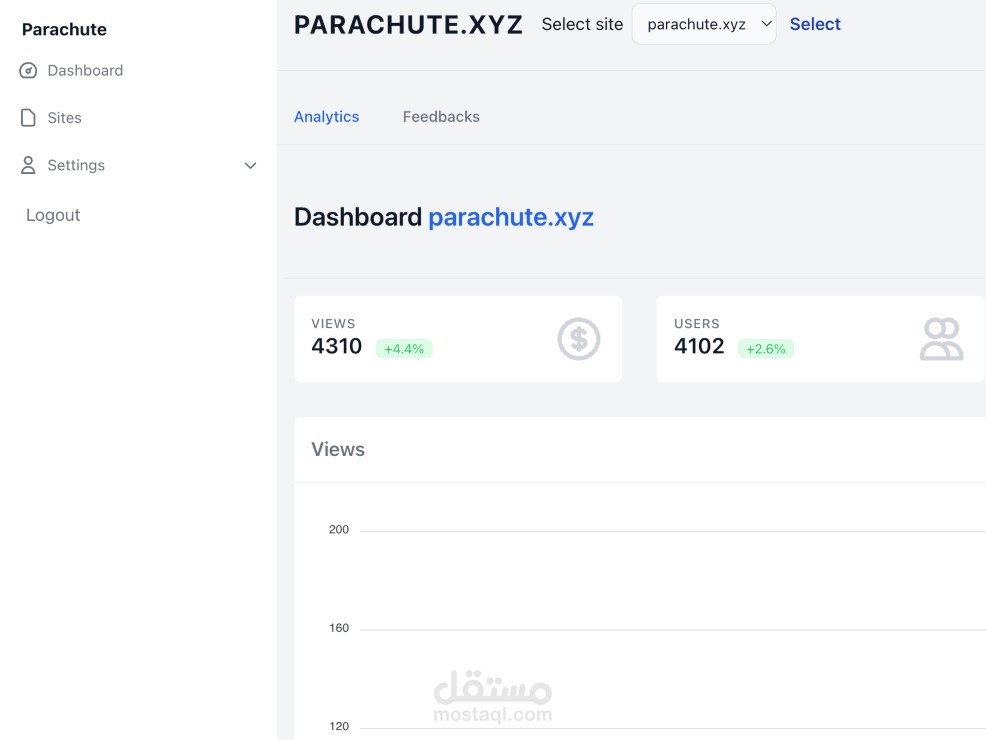Click the users group icon in Users card

click(941, 340)
